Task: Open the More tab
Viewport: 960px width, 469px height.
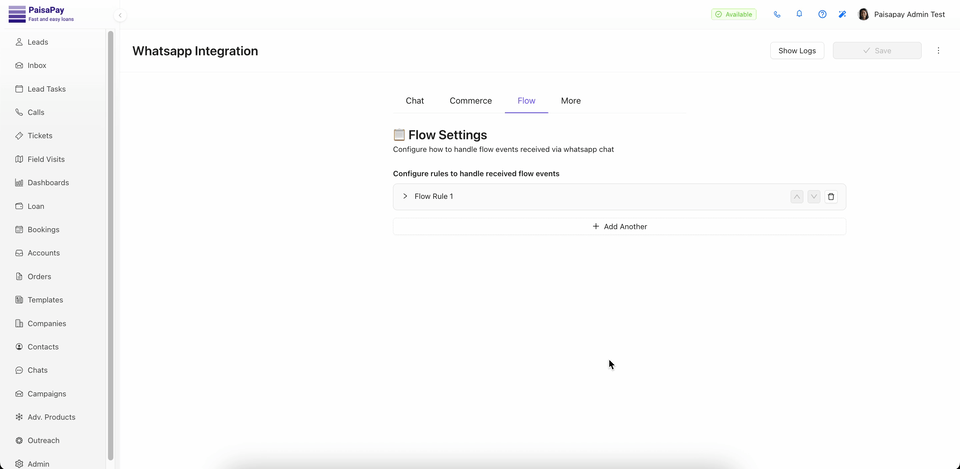Action: click(x=570, y=101)
